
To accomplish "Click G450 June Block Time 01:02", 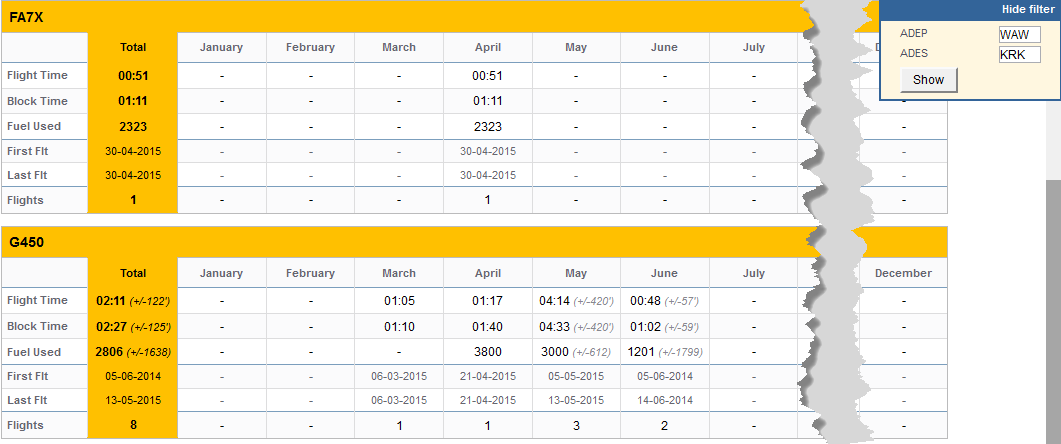I will point(664,326).
